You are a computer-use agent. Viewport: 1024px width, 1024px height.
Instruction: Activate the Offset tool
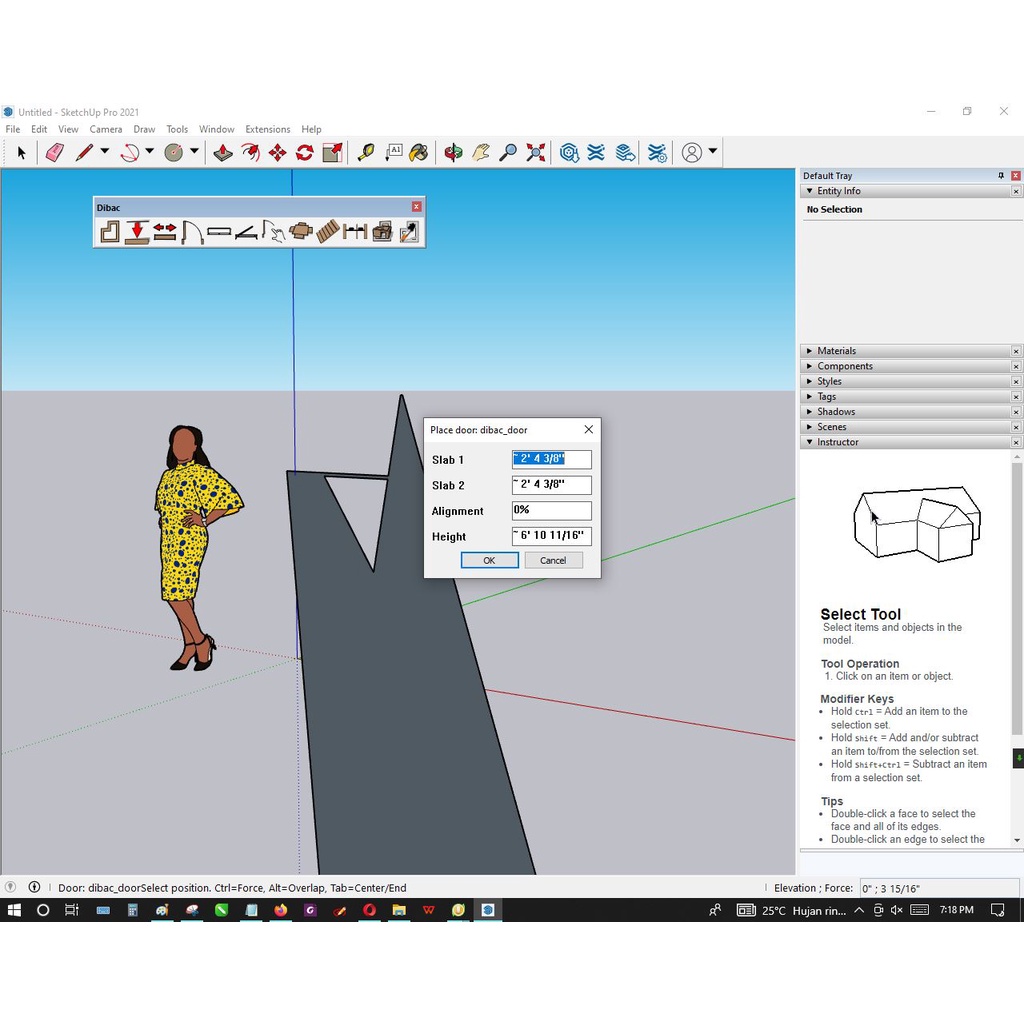(x=250, y=153)
